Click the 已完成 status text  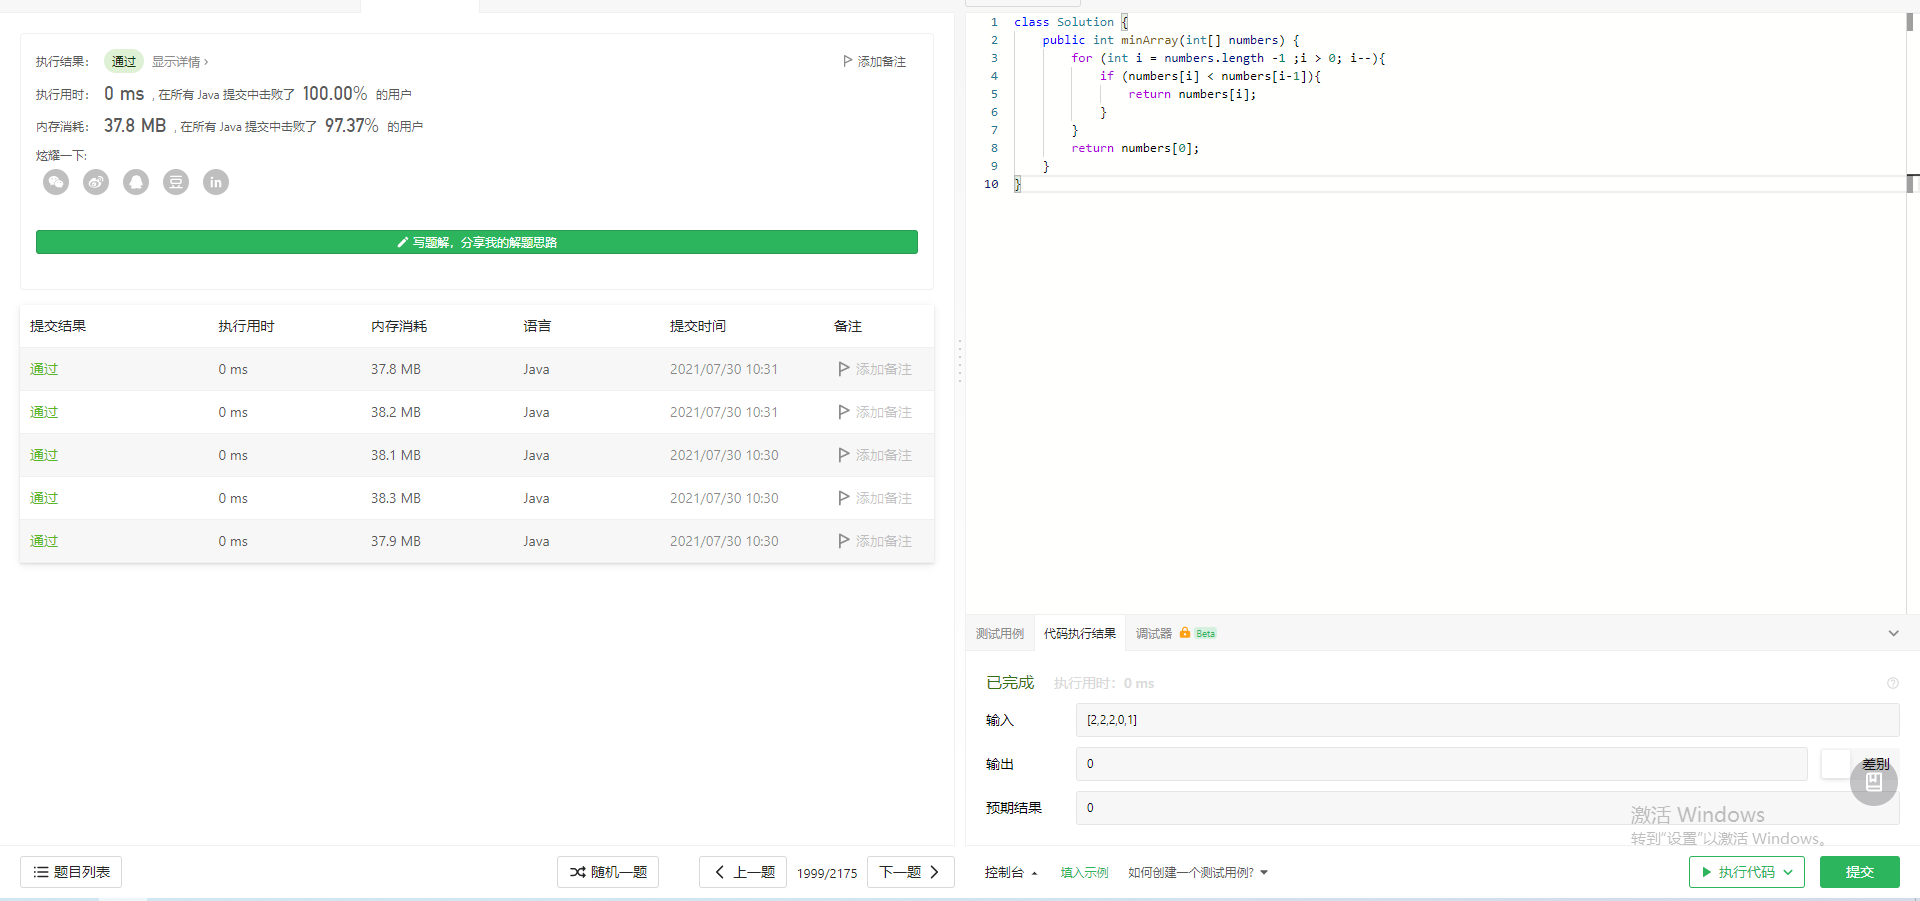pos(1010,683)
